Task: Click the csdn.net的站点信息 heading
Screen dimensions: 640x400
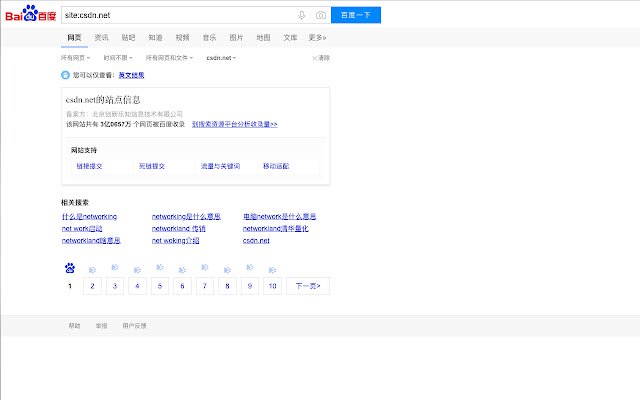Action: pos(103,100)
